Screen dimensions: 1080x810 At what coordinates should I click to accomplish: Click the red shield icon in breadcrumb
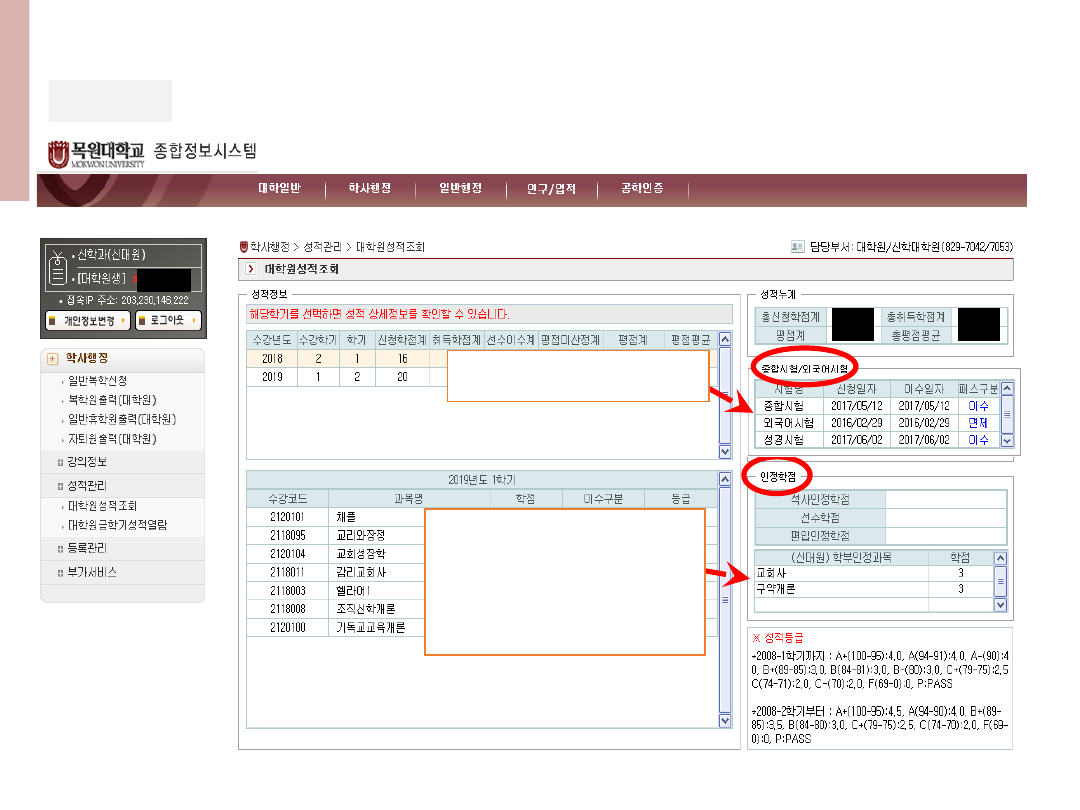[x=243, y=246]
